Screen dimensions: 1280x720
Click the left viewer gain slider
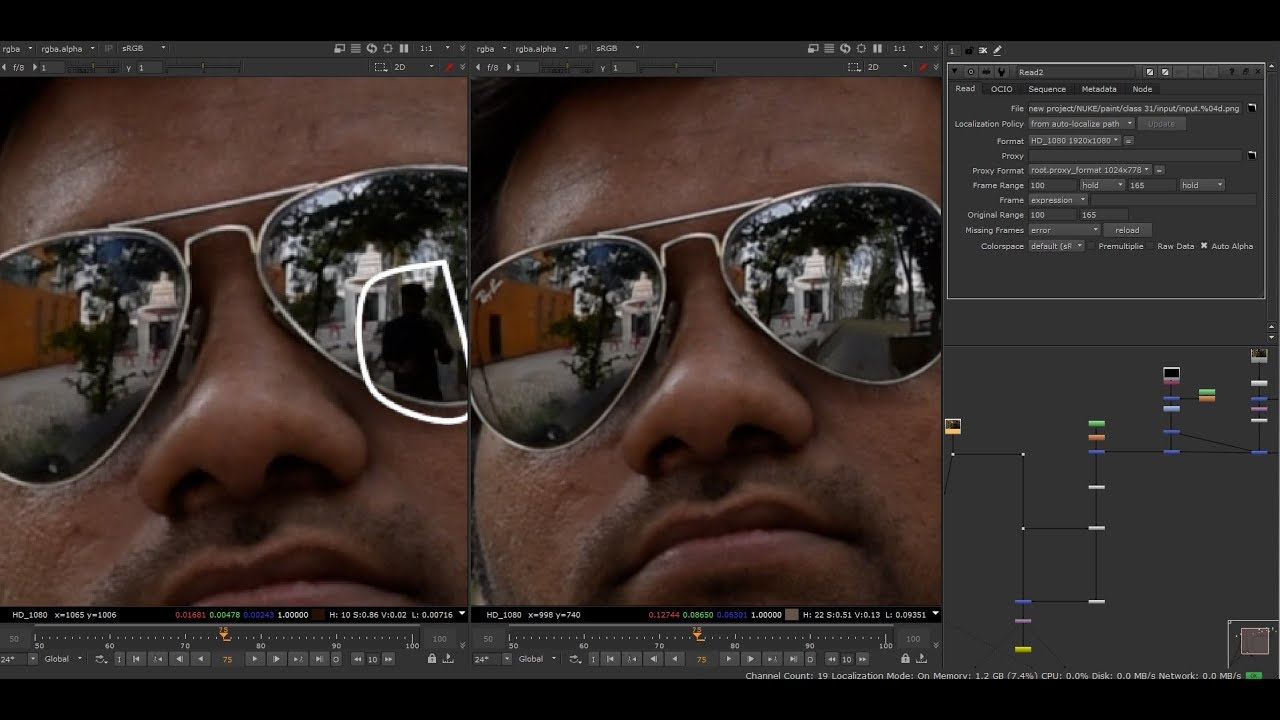(x=93, y=67)
